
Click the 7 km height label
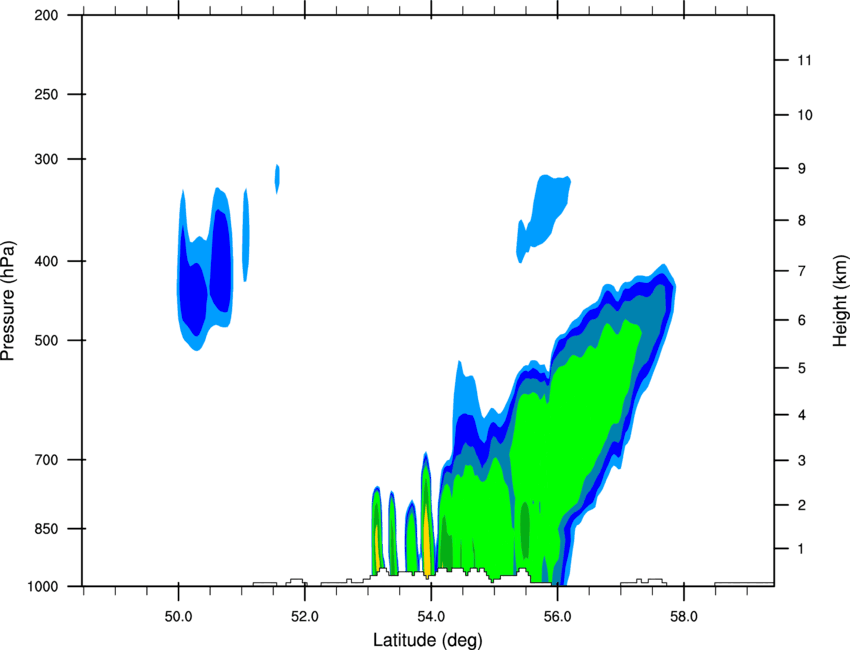click(x=802, y=271)
